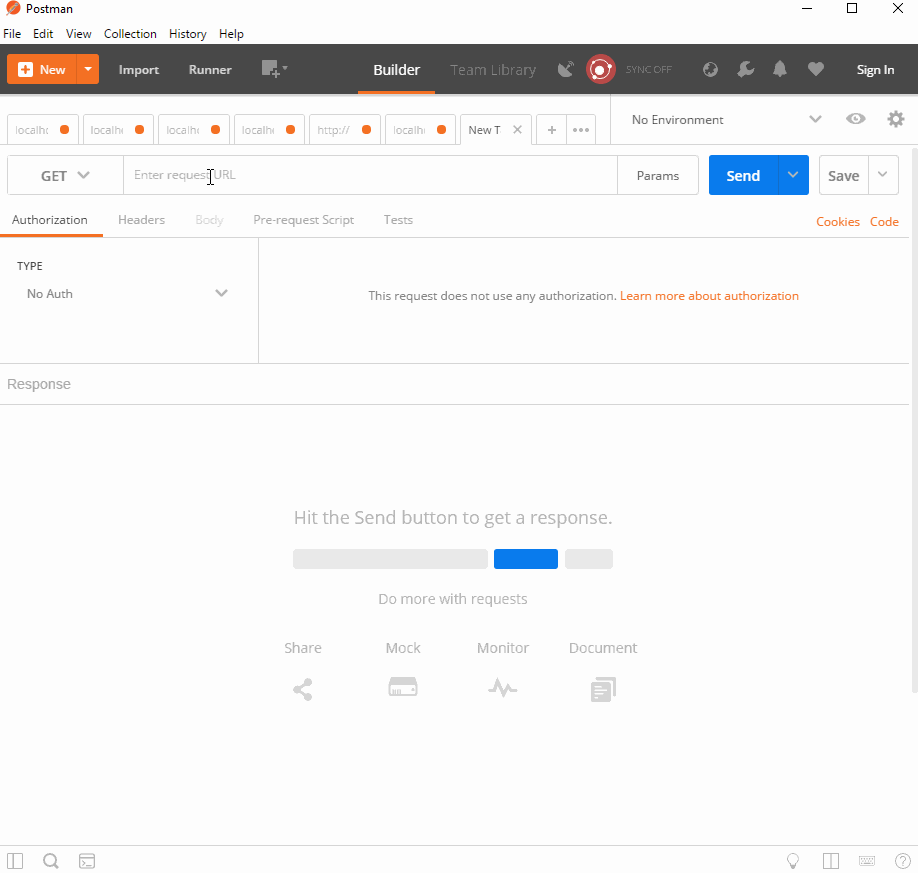
Task: Open the Collection menu
Action: pos(130,34)
